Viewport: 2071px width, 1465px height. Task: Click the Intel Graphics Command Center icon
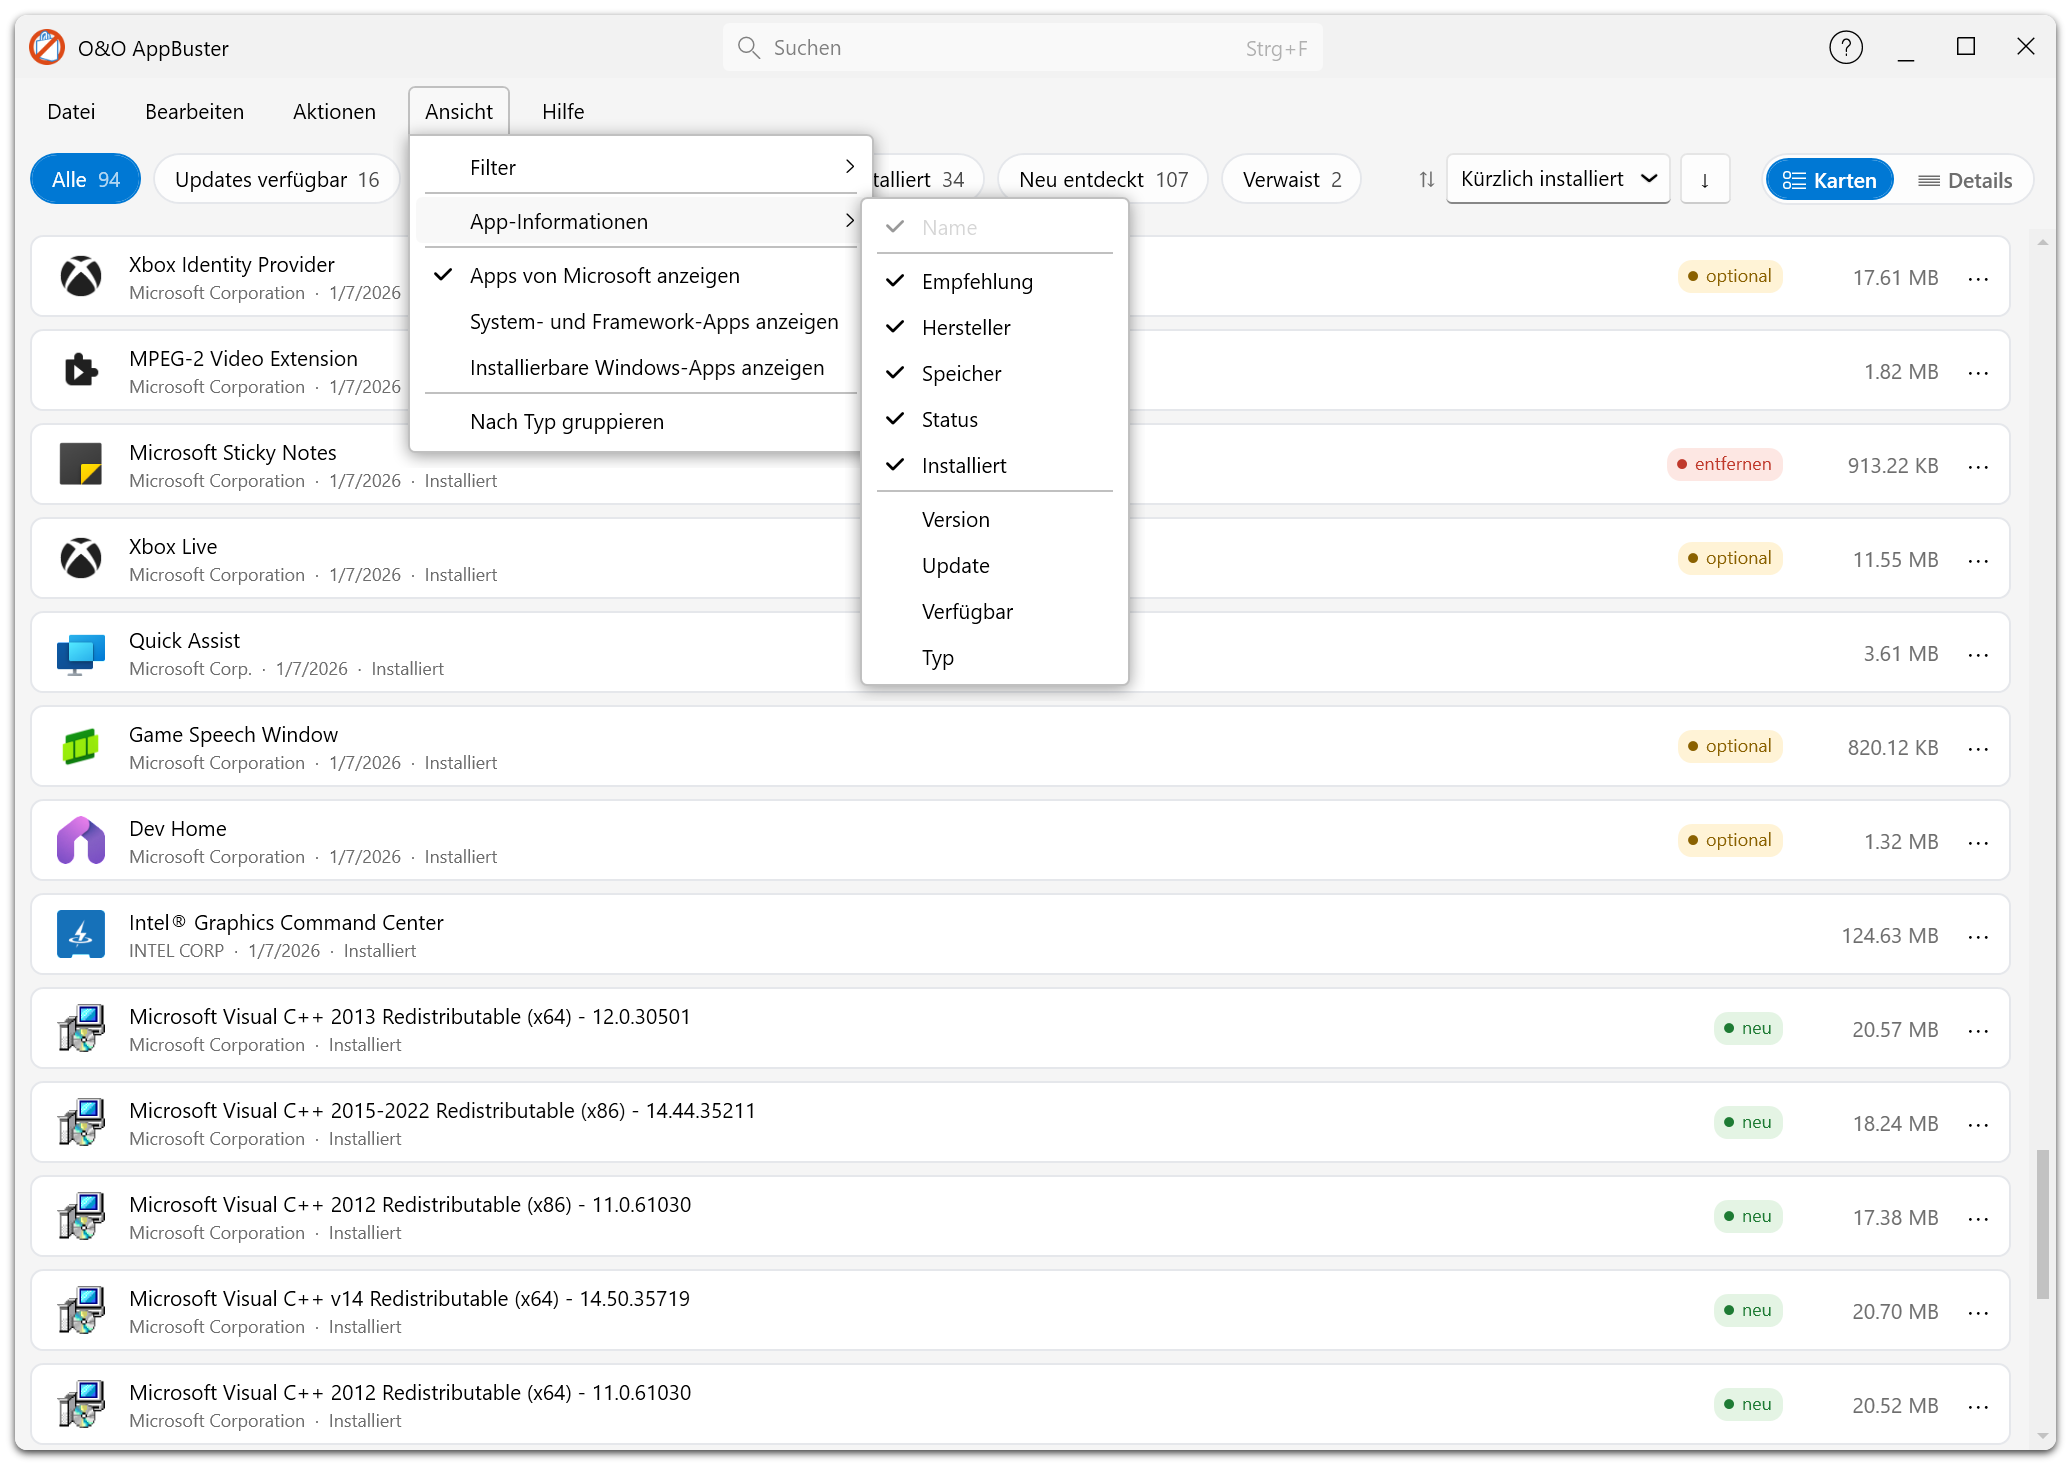click(81, 935)
